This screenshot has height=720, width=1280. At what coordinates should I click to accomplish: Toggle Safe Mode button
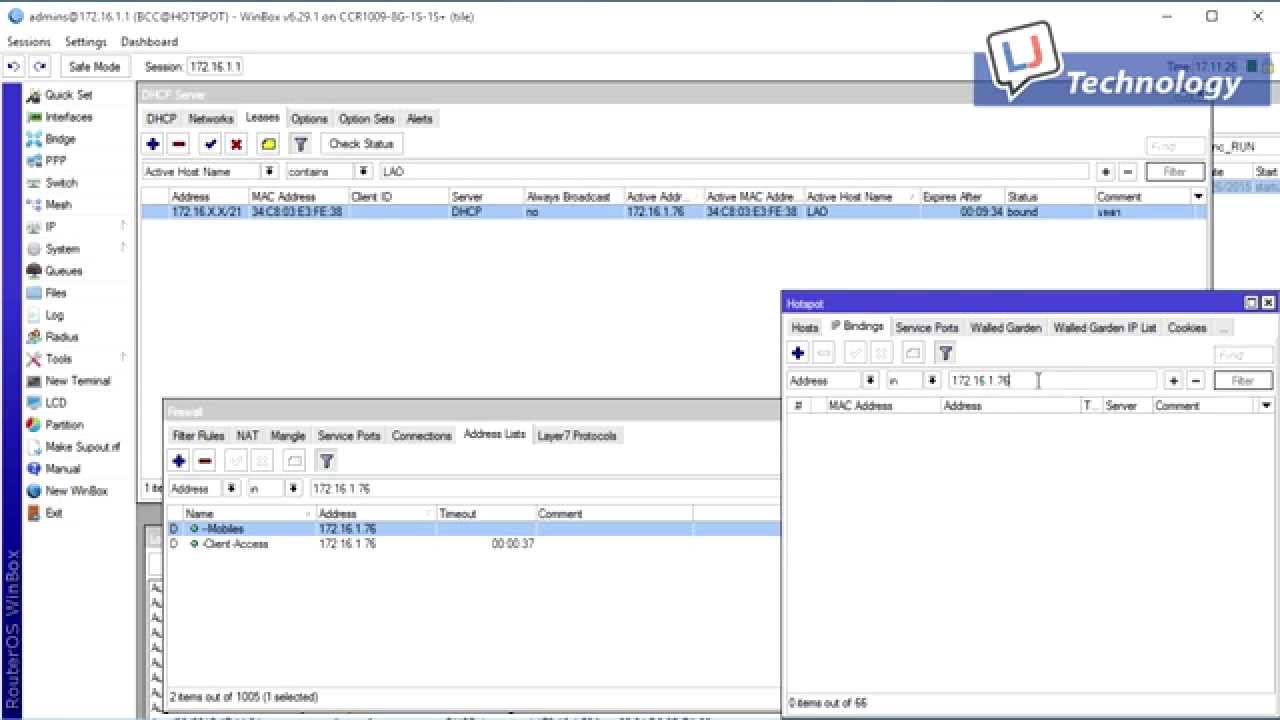click(94, 66)
